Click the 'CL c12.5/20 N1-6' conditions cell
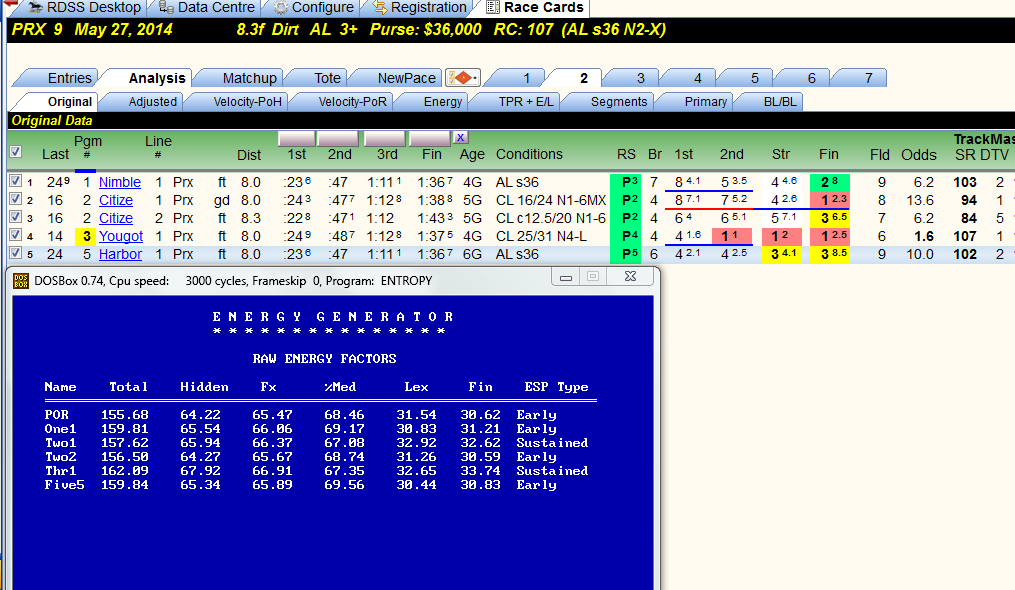The width and height of the screenshot is (1015, 590). [x=551, y=218]
